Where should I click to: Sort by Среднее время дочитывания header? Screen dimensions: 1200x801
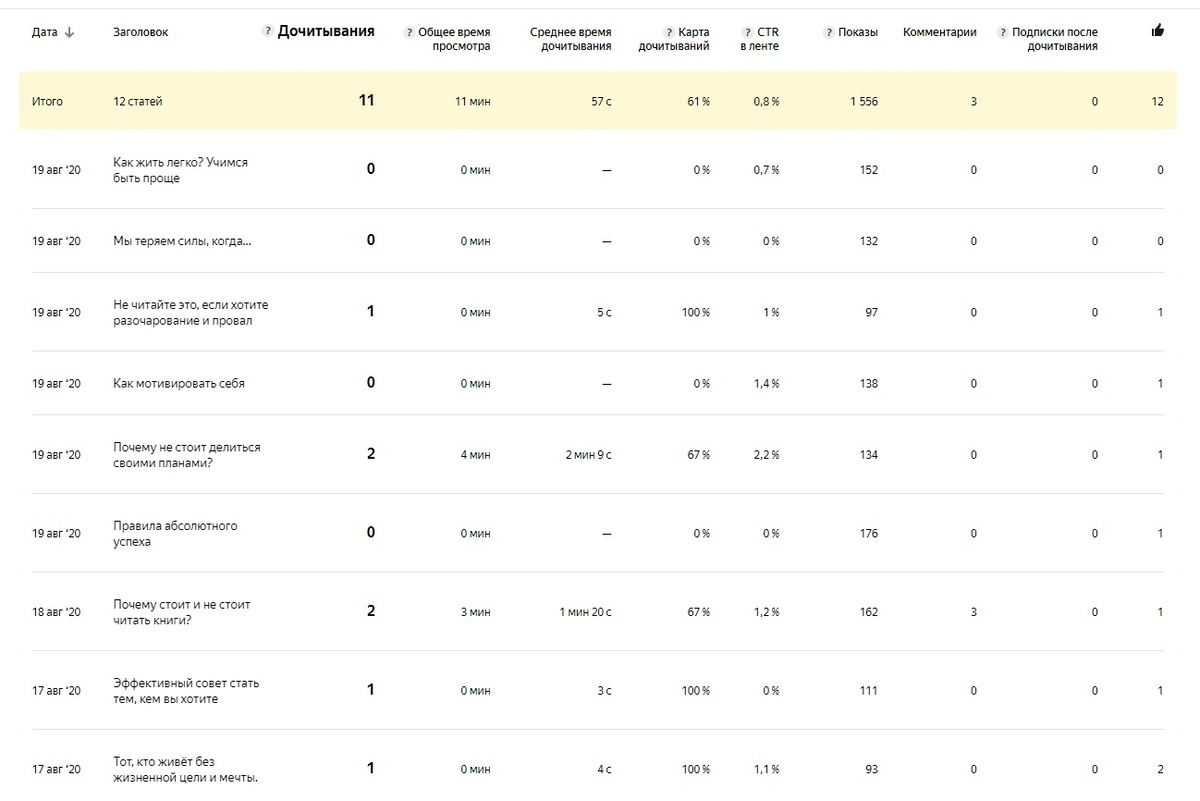570,39
